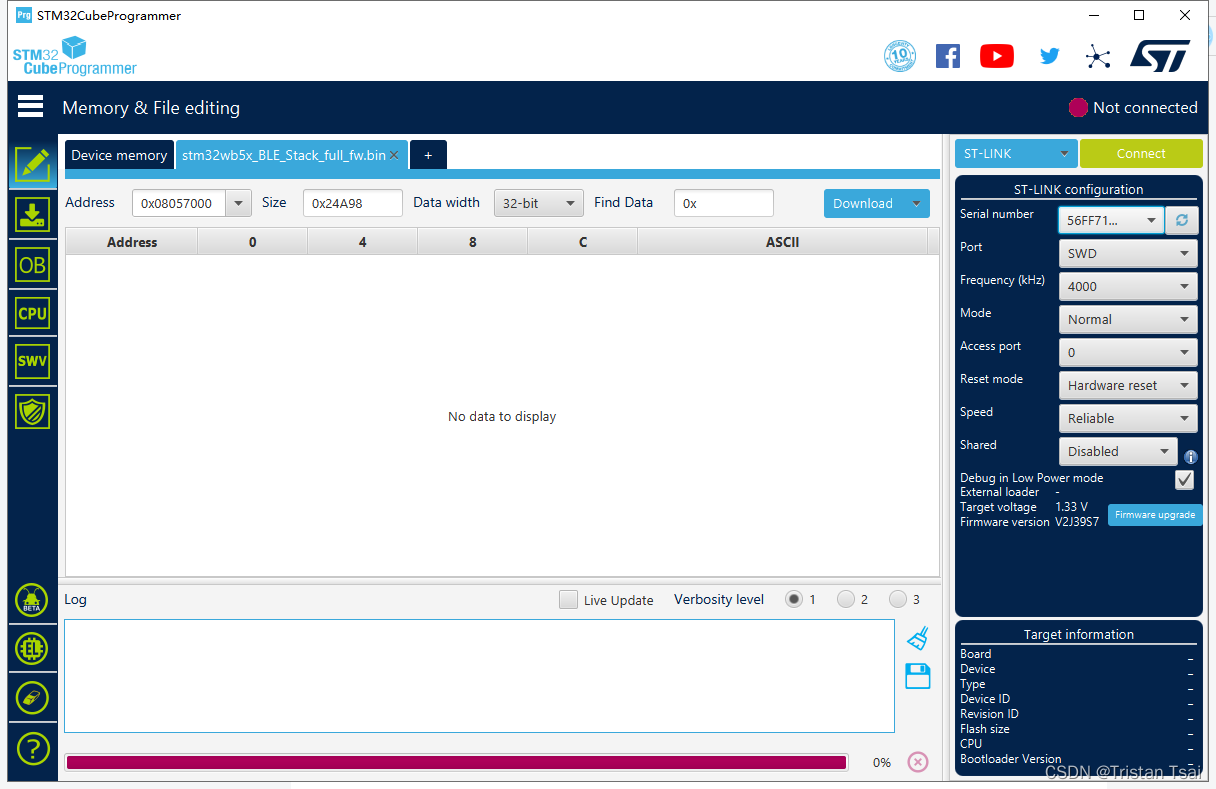
Task: Add a new tab with plus
Action: pos(428,155)
